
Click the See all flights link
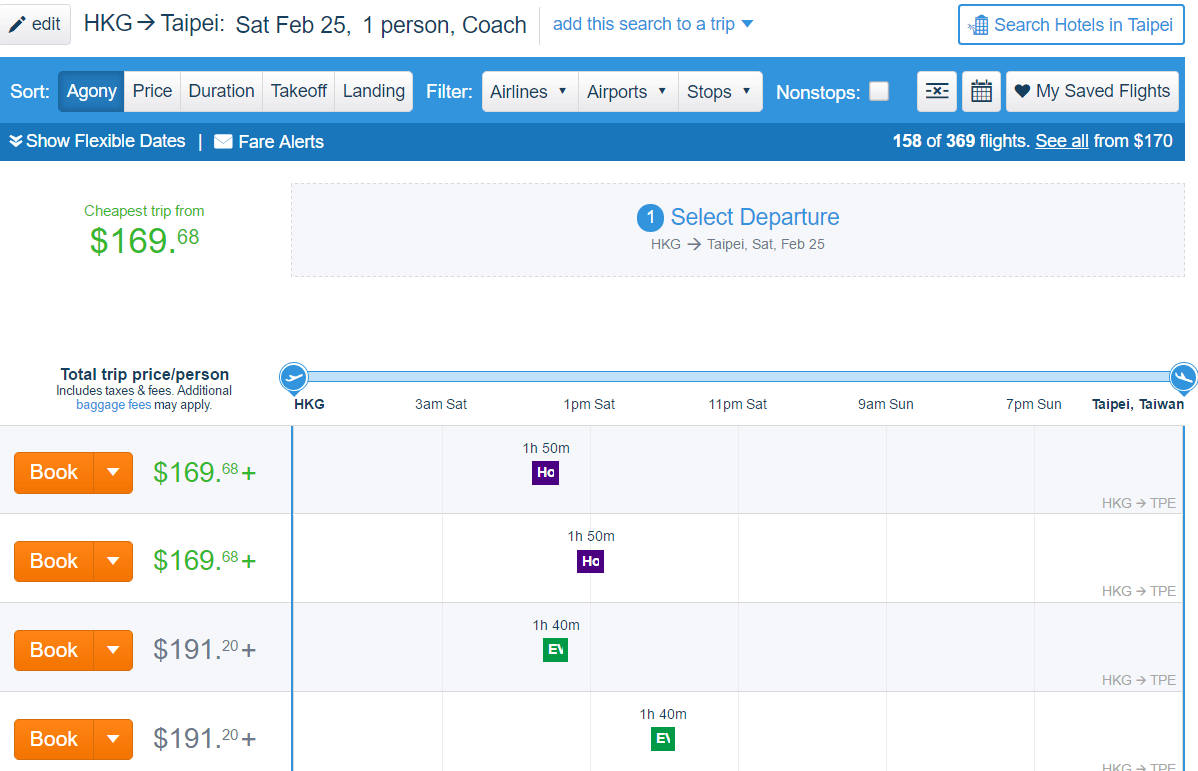point(1061,141)
